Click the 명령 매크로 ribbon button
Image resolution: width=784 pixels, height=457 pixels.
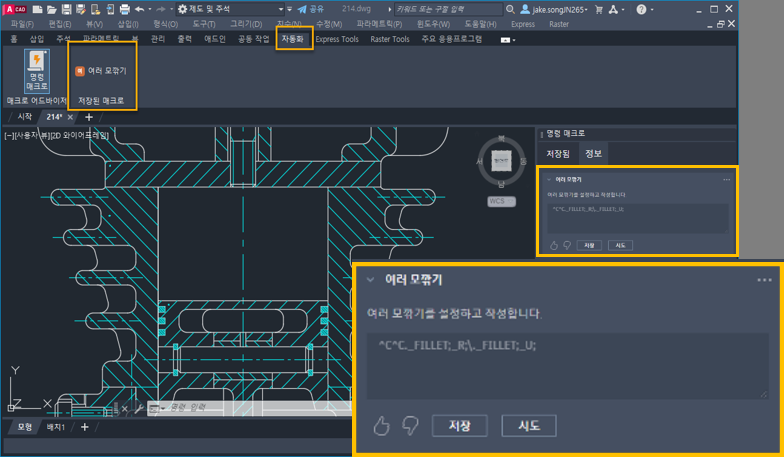point(37,71)
